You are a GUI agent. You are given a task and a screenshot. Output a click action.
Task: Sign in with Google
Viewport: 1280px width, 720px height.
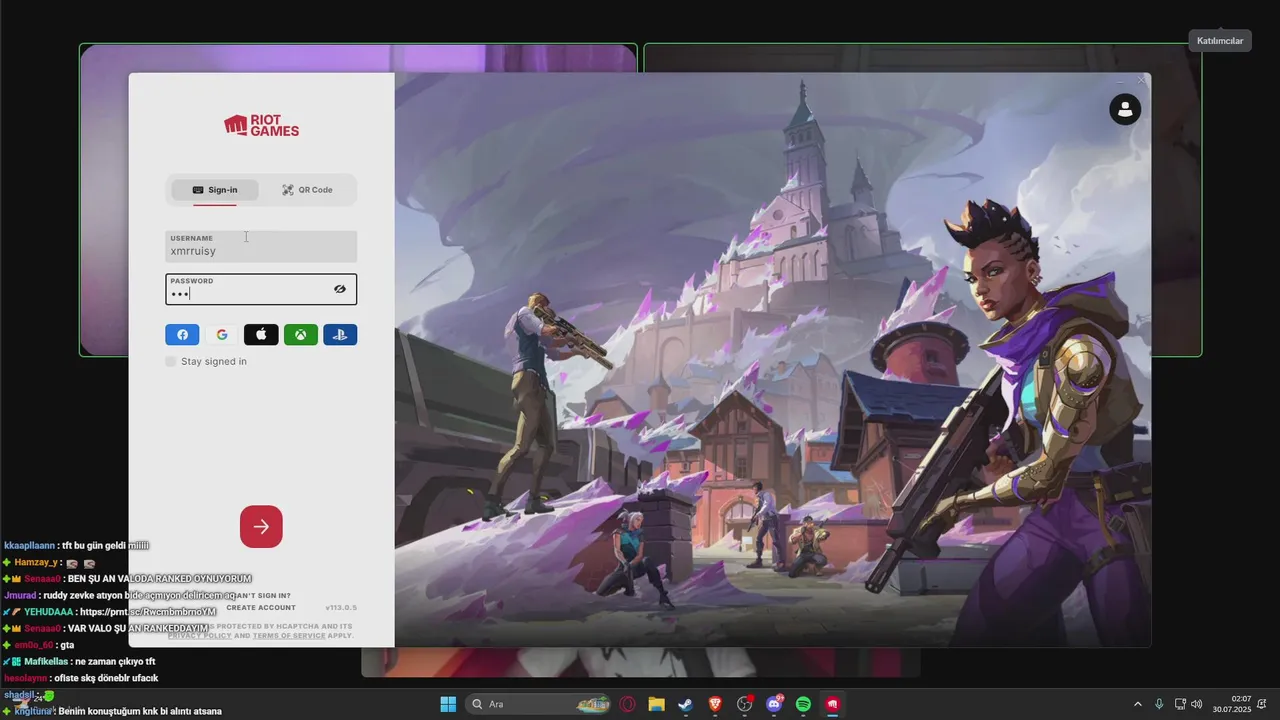pyautogui.click(x=222, y=335)
